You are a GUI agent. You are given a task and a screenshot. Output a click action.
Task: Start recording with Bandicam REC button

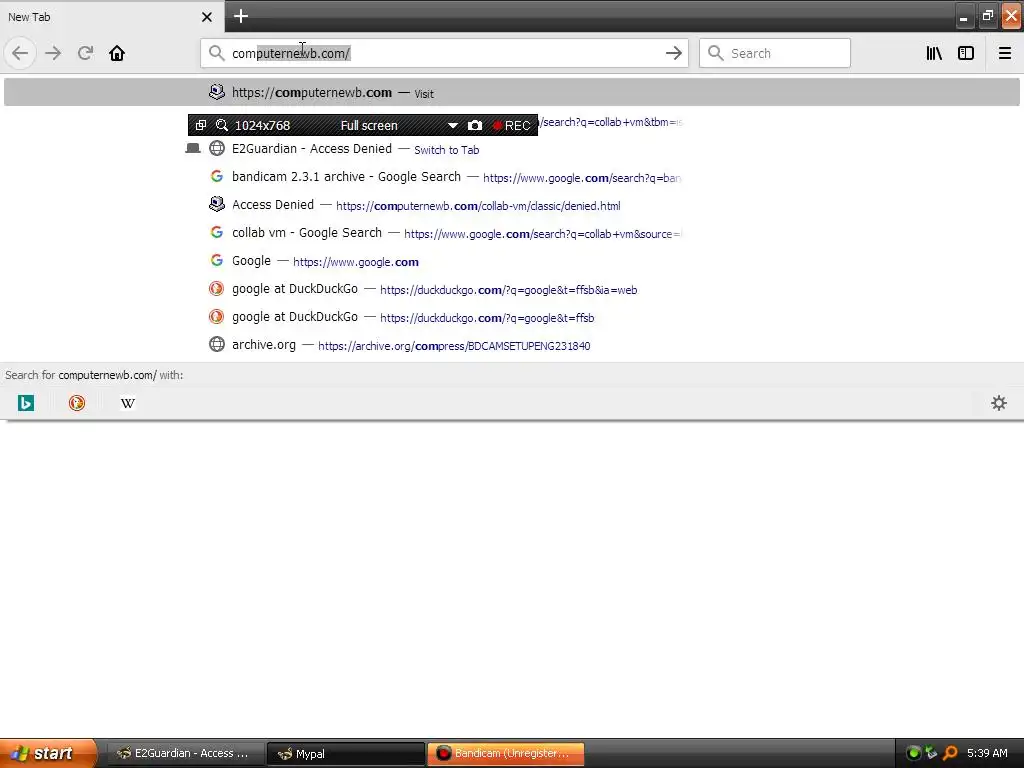(511, 125)
